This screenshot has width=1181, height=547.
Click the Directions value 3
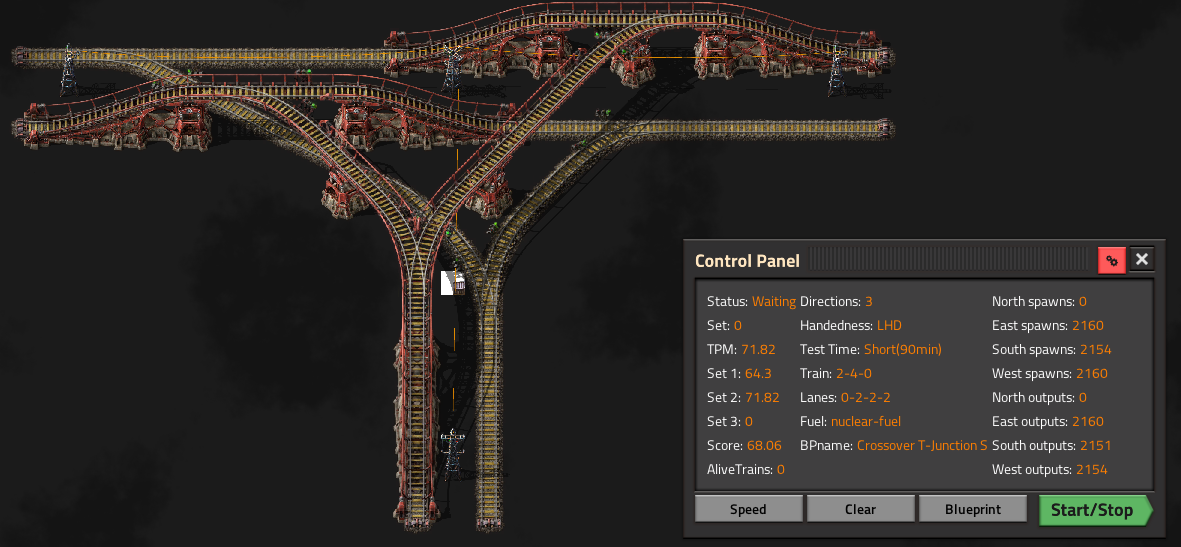pos(868,301)
